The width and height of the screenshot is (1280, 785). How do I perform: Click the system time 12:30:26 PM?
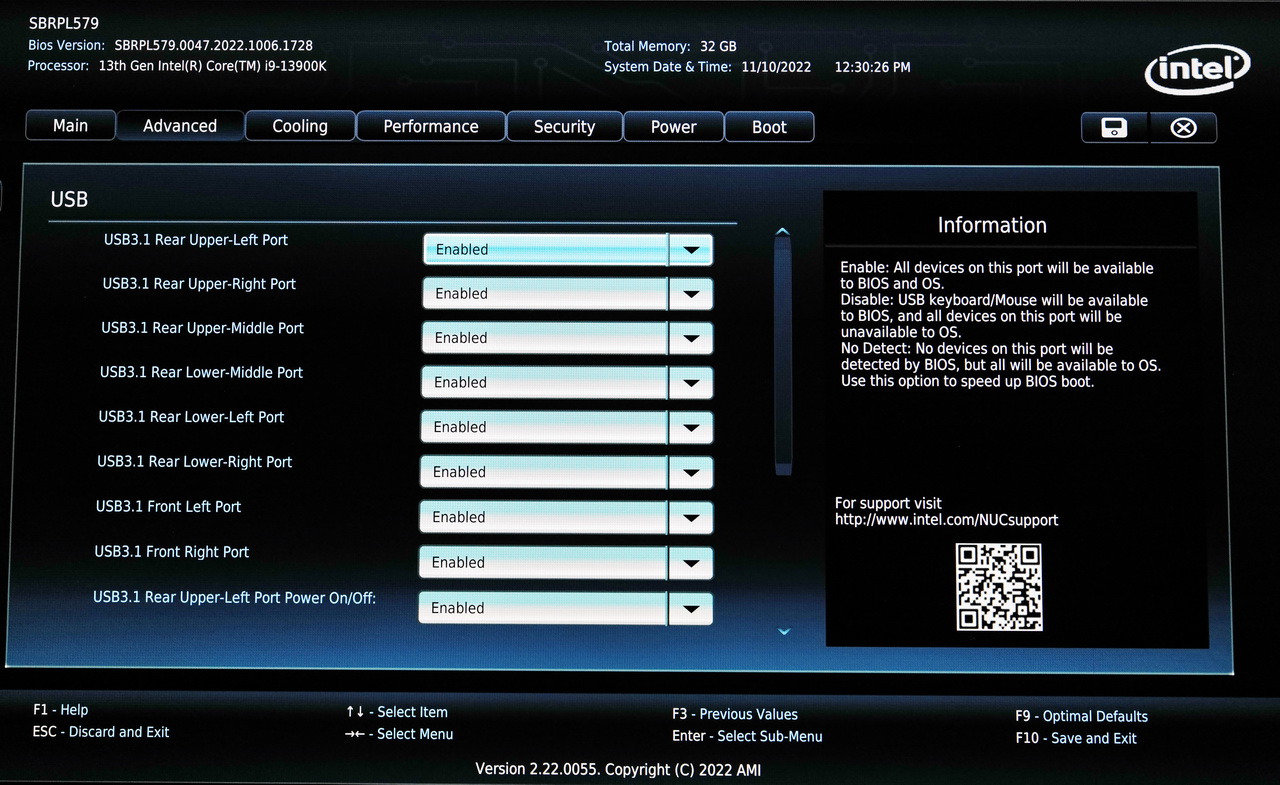pyautogui.click(x=873, y=67)
